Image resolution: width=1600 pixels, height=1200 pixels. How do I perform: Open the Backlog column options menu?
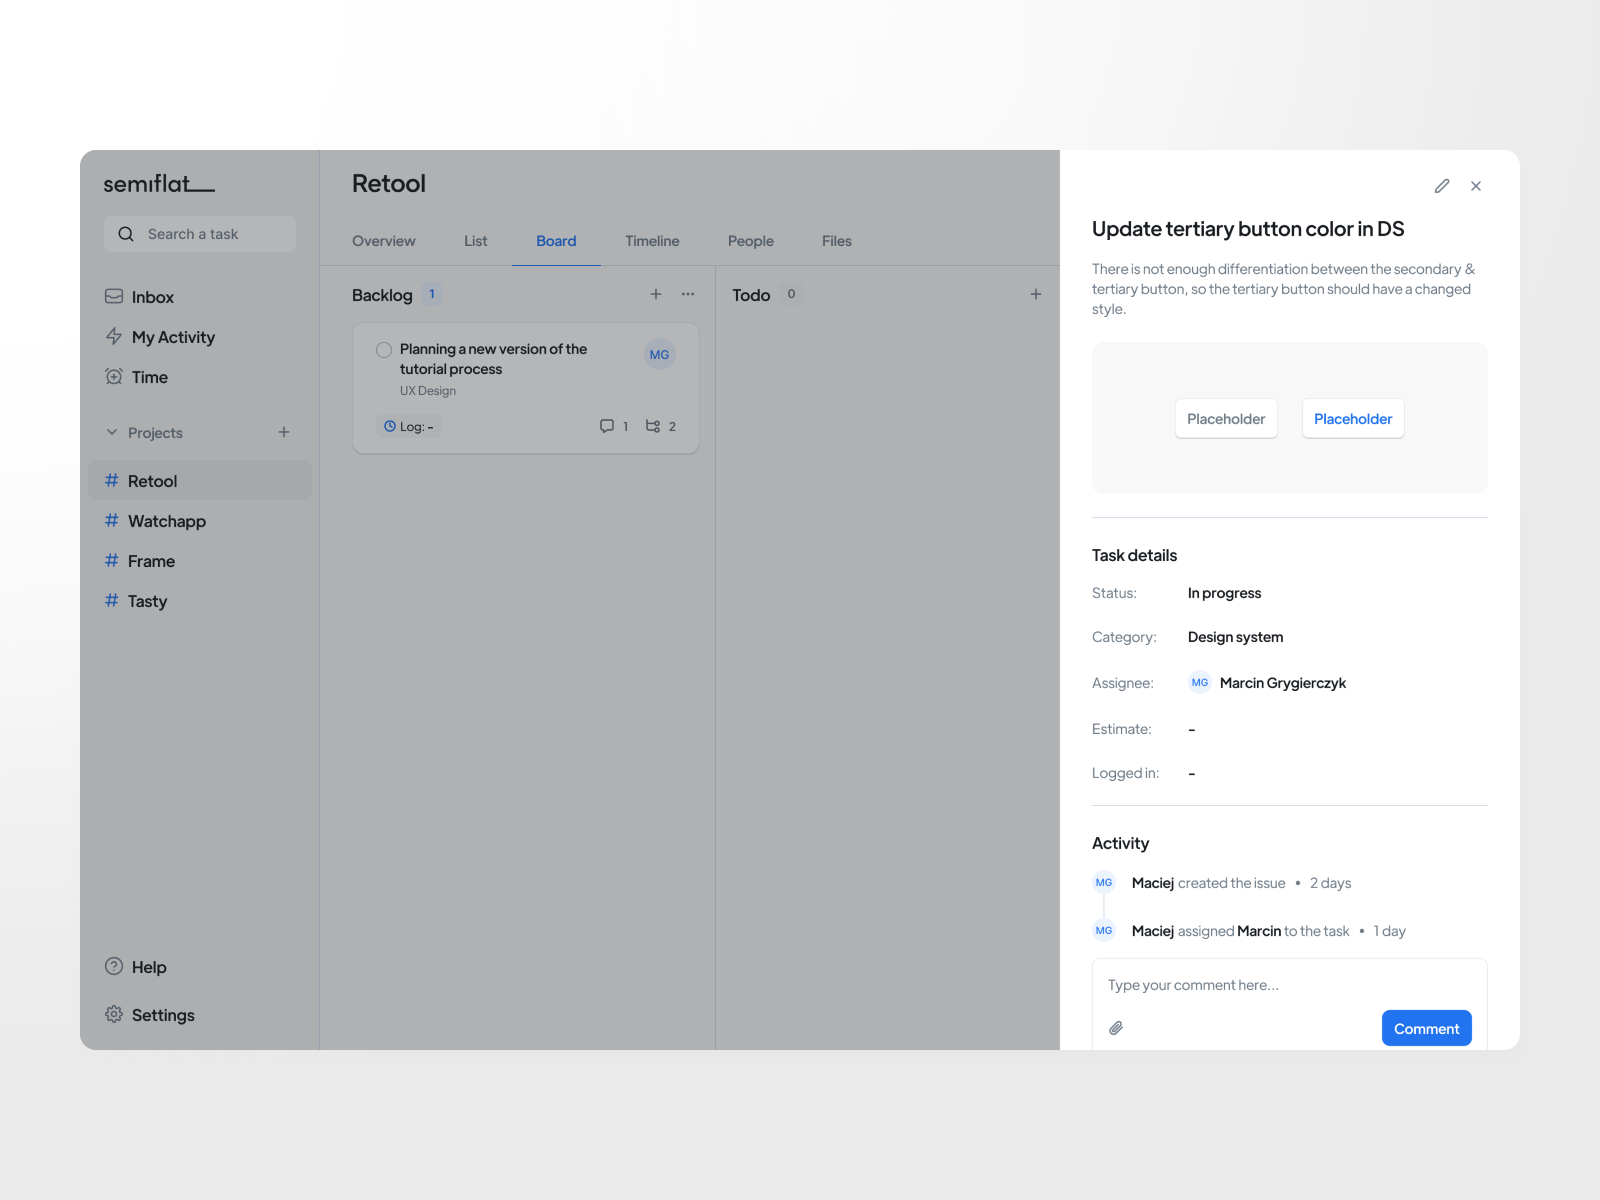687,294
